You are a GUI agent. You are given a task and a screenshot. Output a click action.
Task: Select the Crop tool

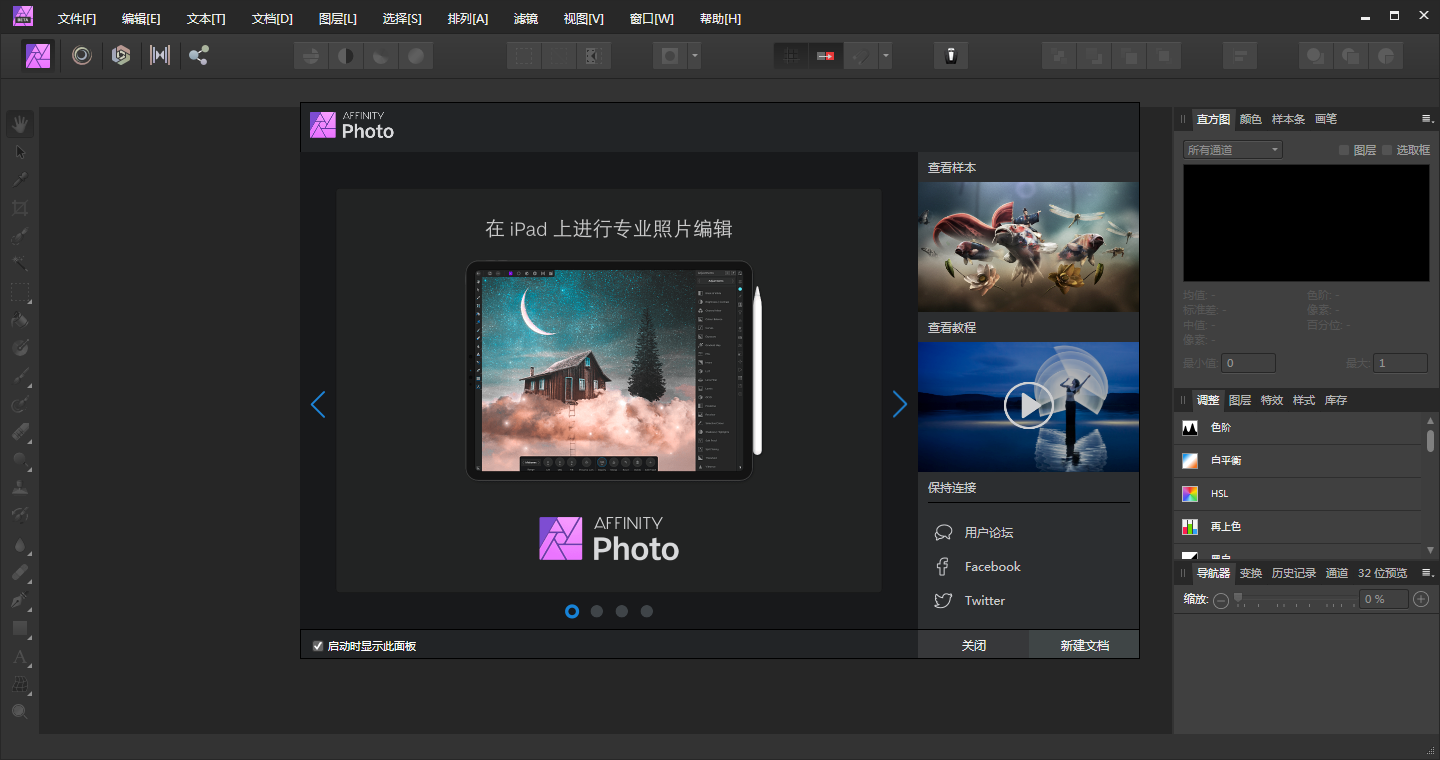click(20, 208)
